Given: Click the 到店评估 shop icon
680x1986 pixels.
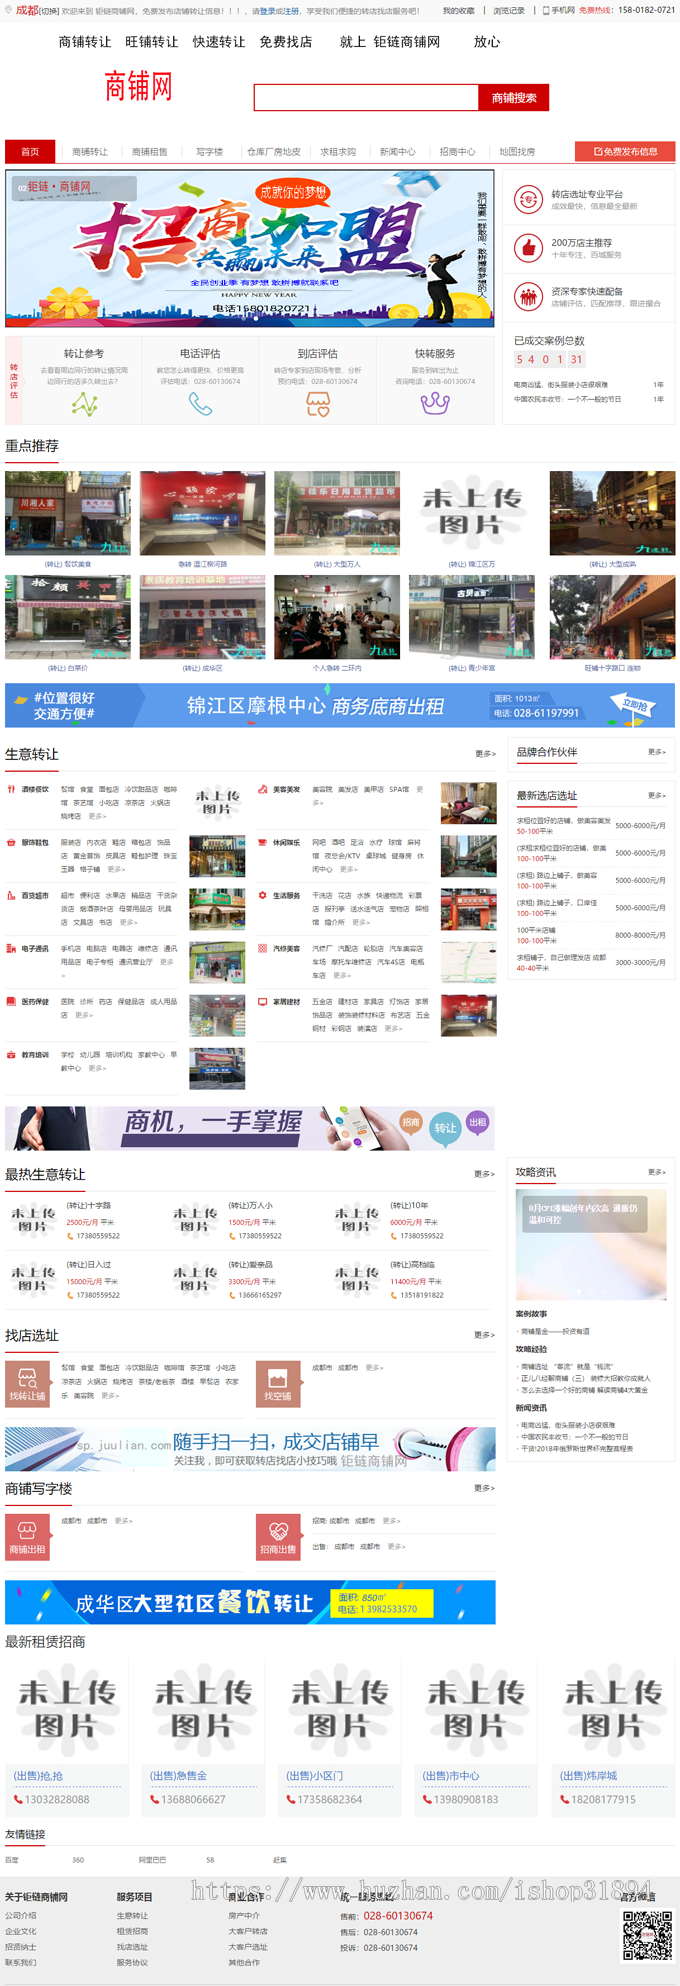Looking at the screenshot, I should pyautogui.click(x=318, y=404).
